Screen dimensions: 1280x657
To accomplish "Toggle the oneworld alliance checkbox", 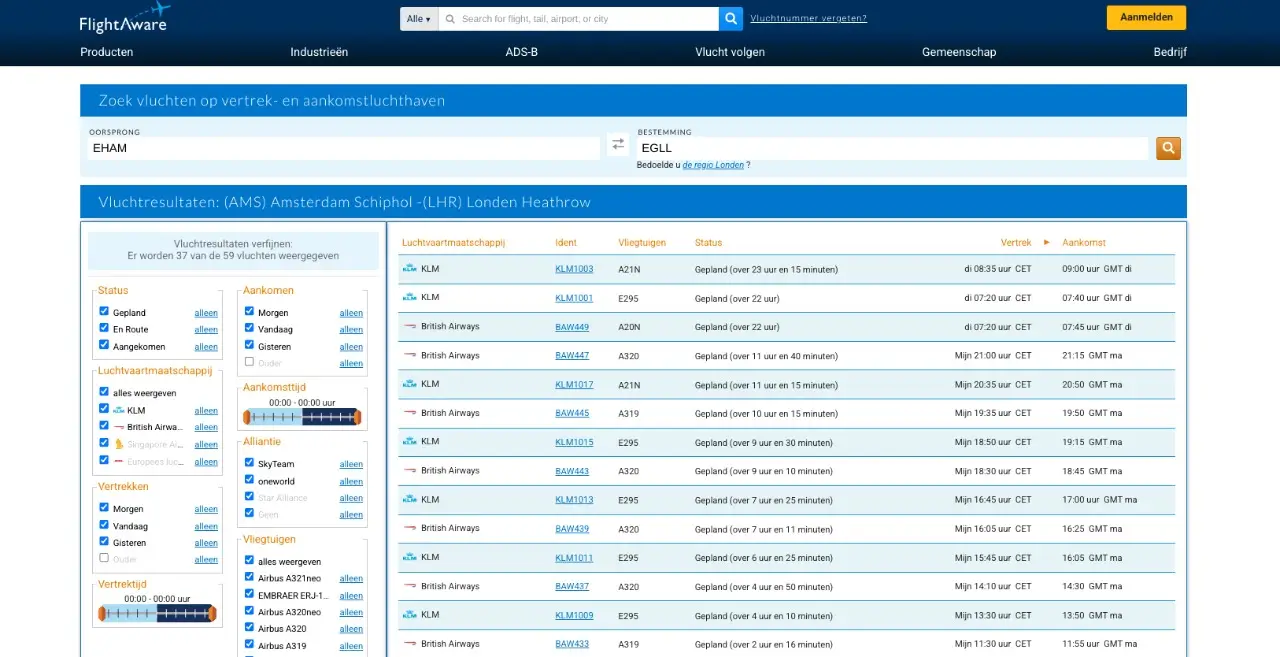I will click(249, 480).
